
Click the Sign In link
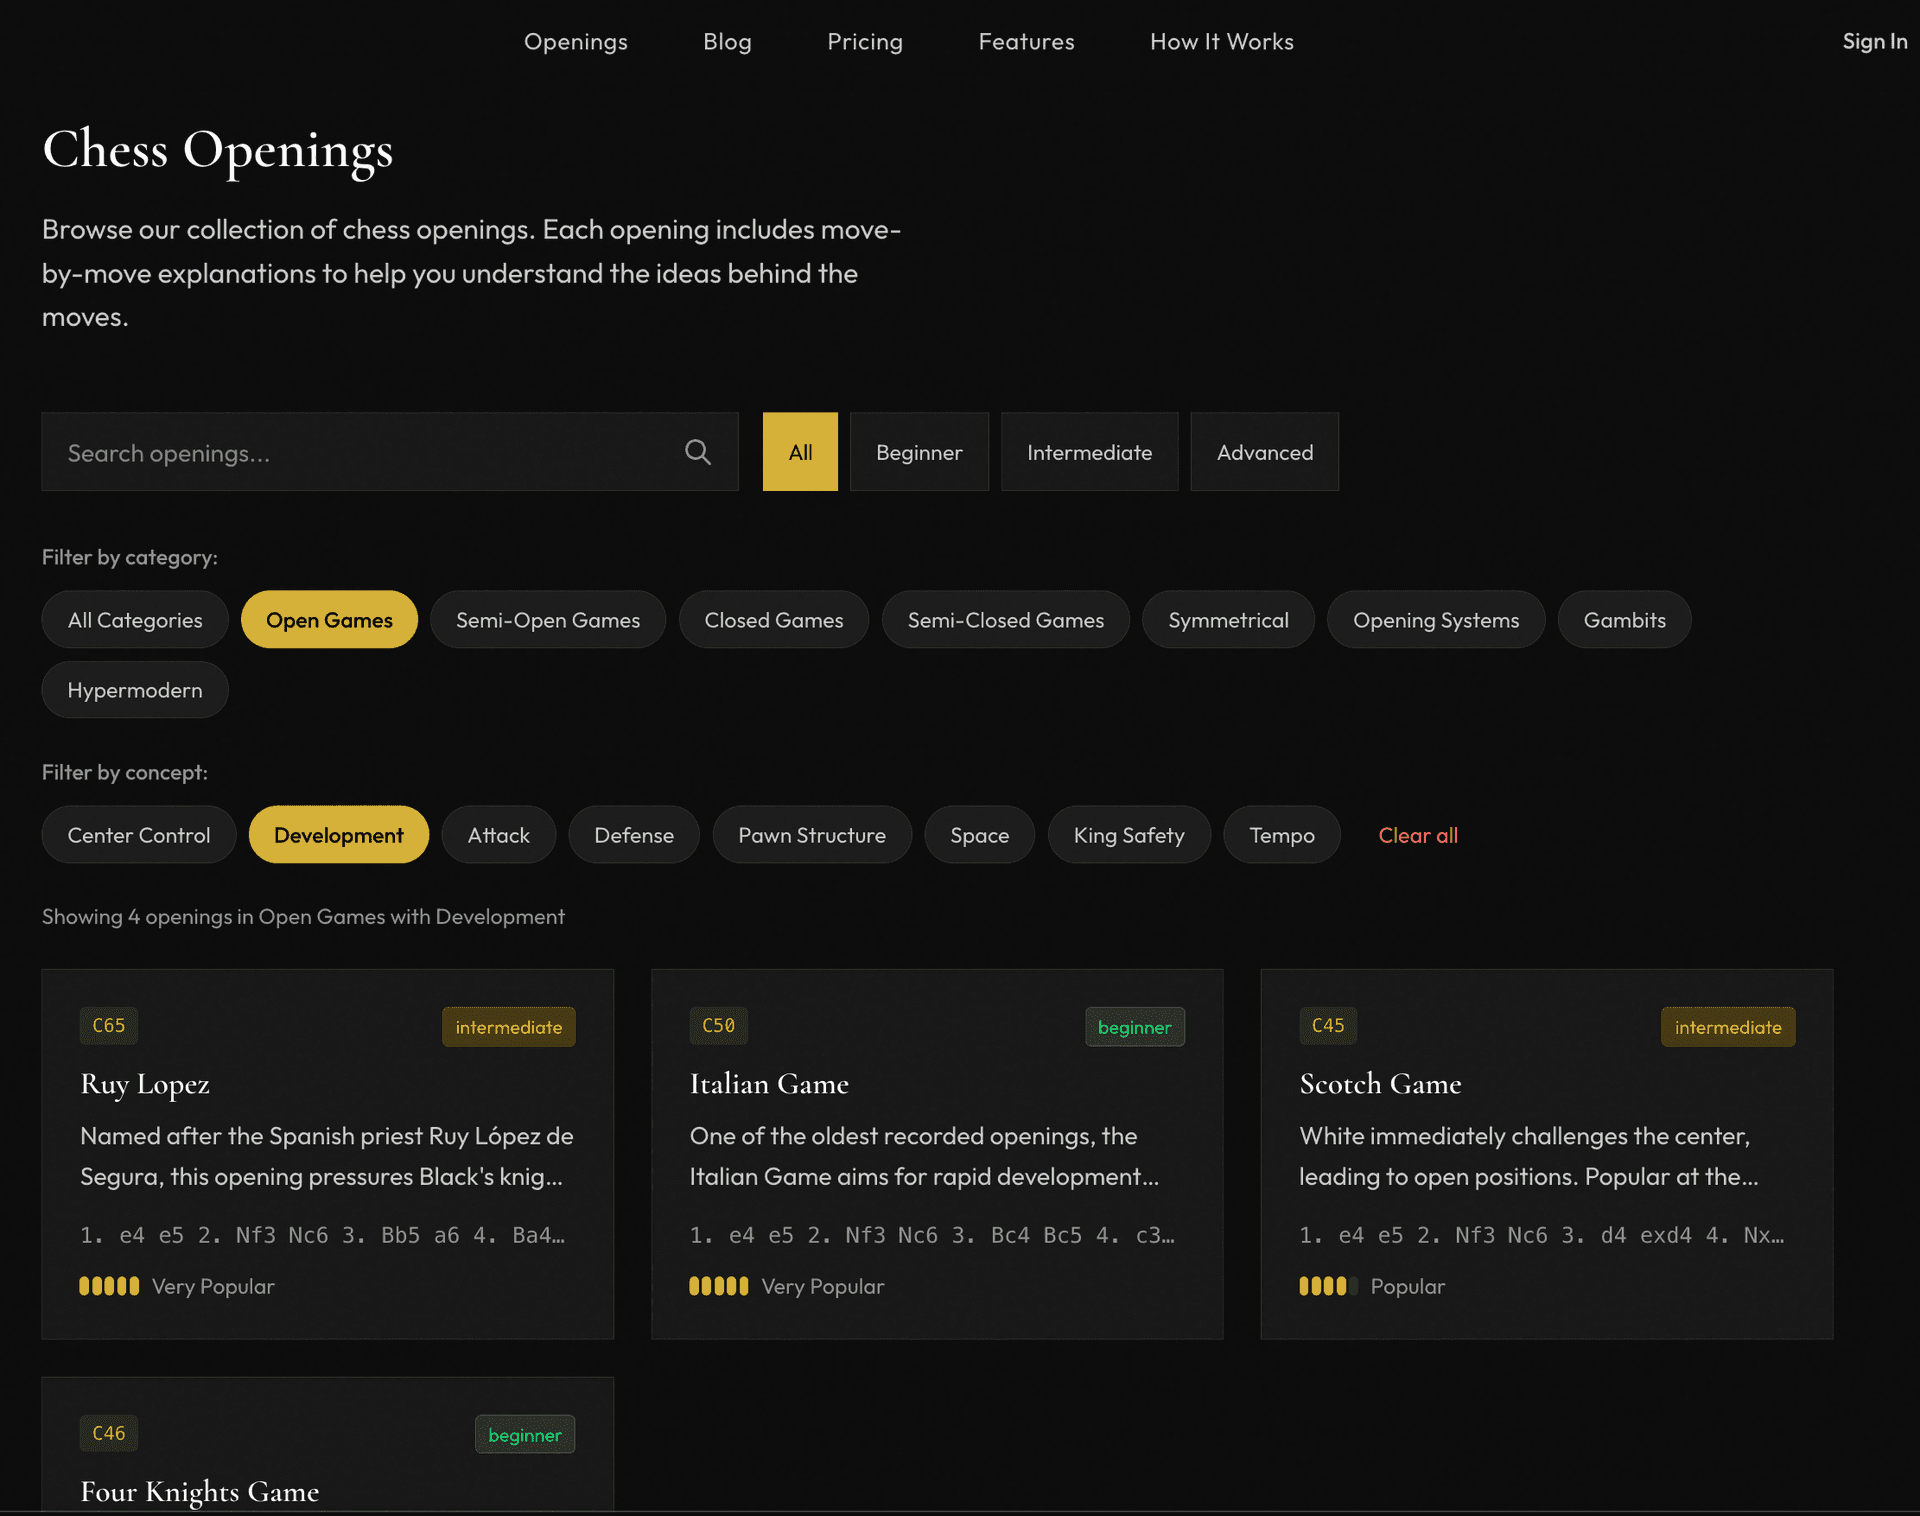point(1874,41)
